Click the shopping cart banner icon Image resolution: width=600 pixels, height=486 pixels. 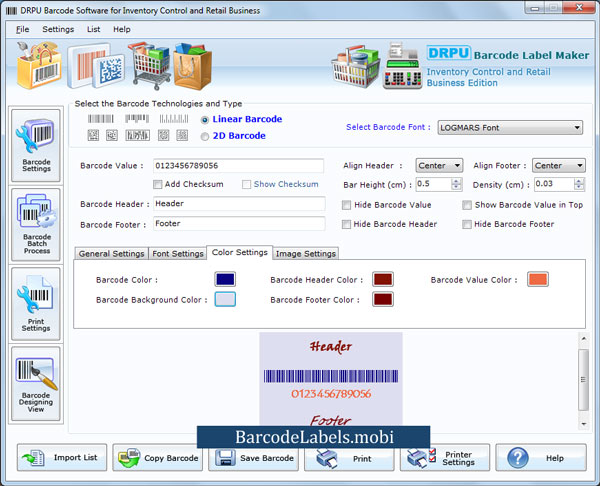150,65
